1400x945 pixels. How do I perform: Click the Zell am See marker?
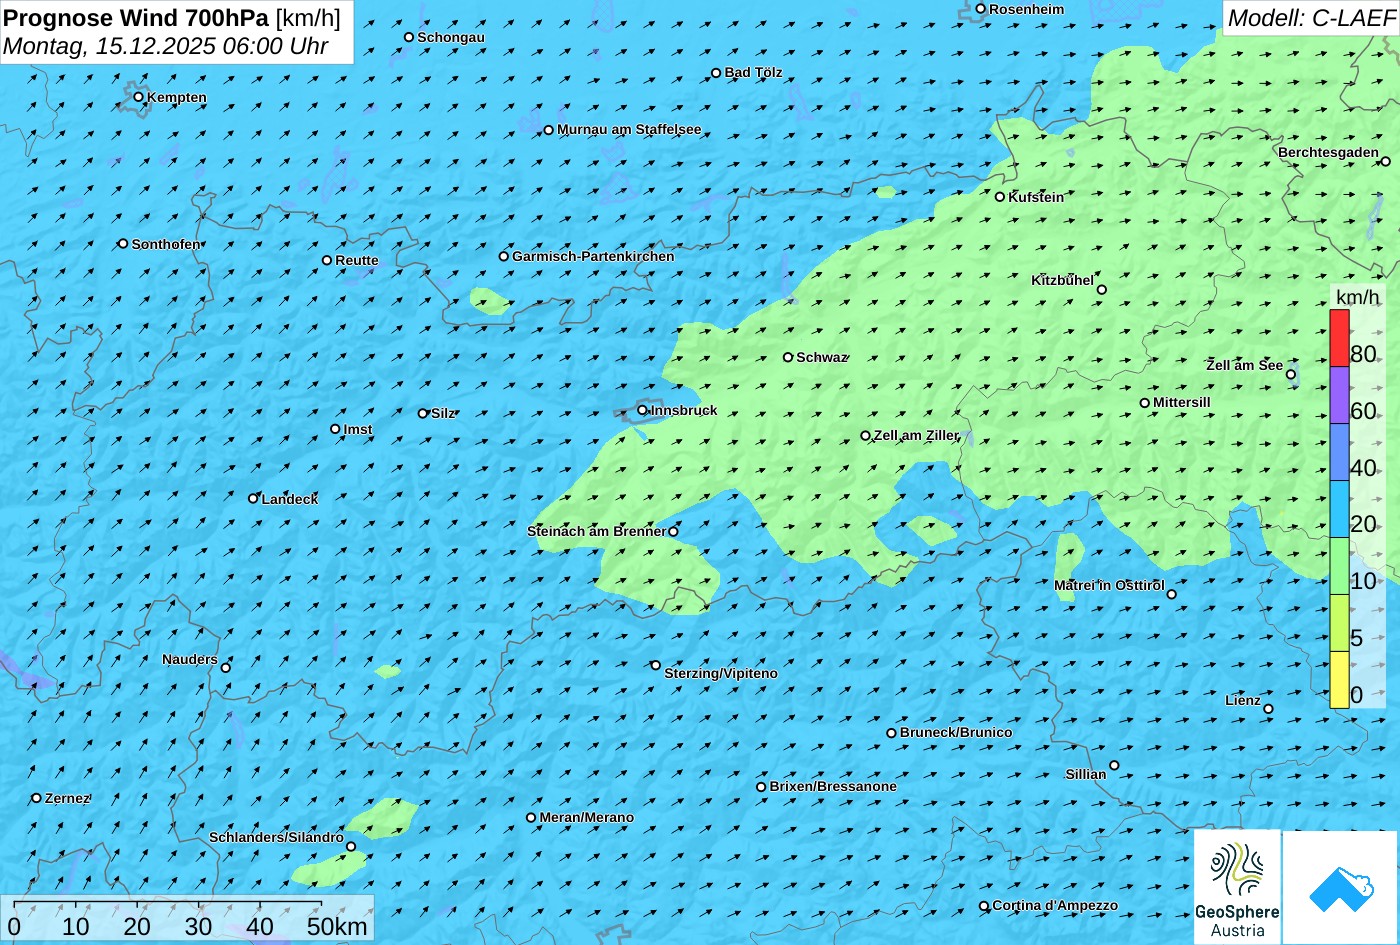[1291, 375]
